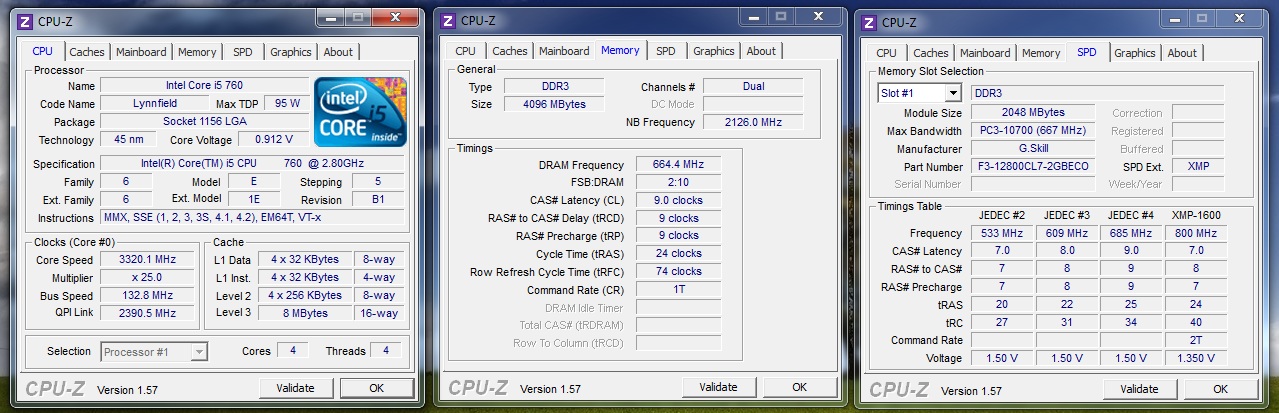The height and width of the screenshot is (413, 1279).
Task: Select the Memory tab in left window
Action: point(197,52)
